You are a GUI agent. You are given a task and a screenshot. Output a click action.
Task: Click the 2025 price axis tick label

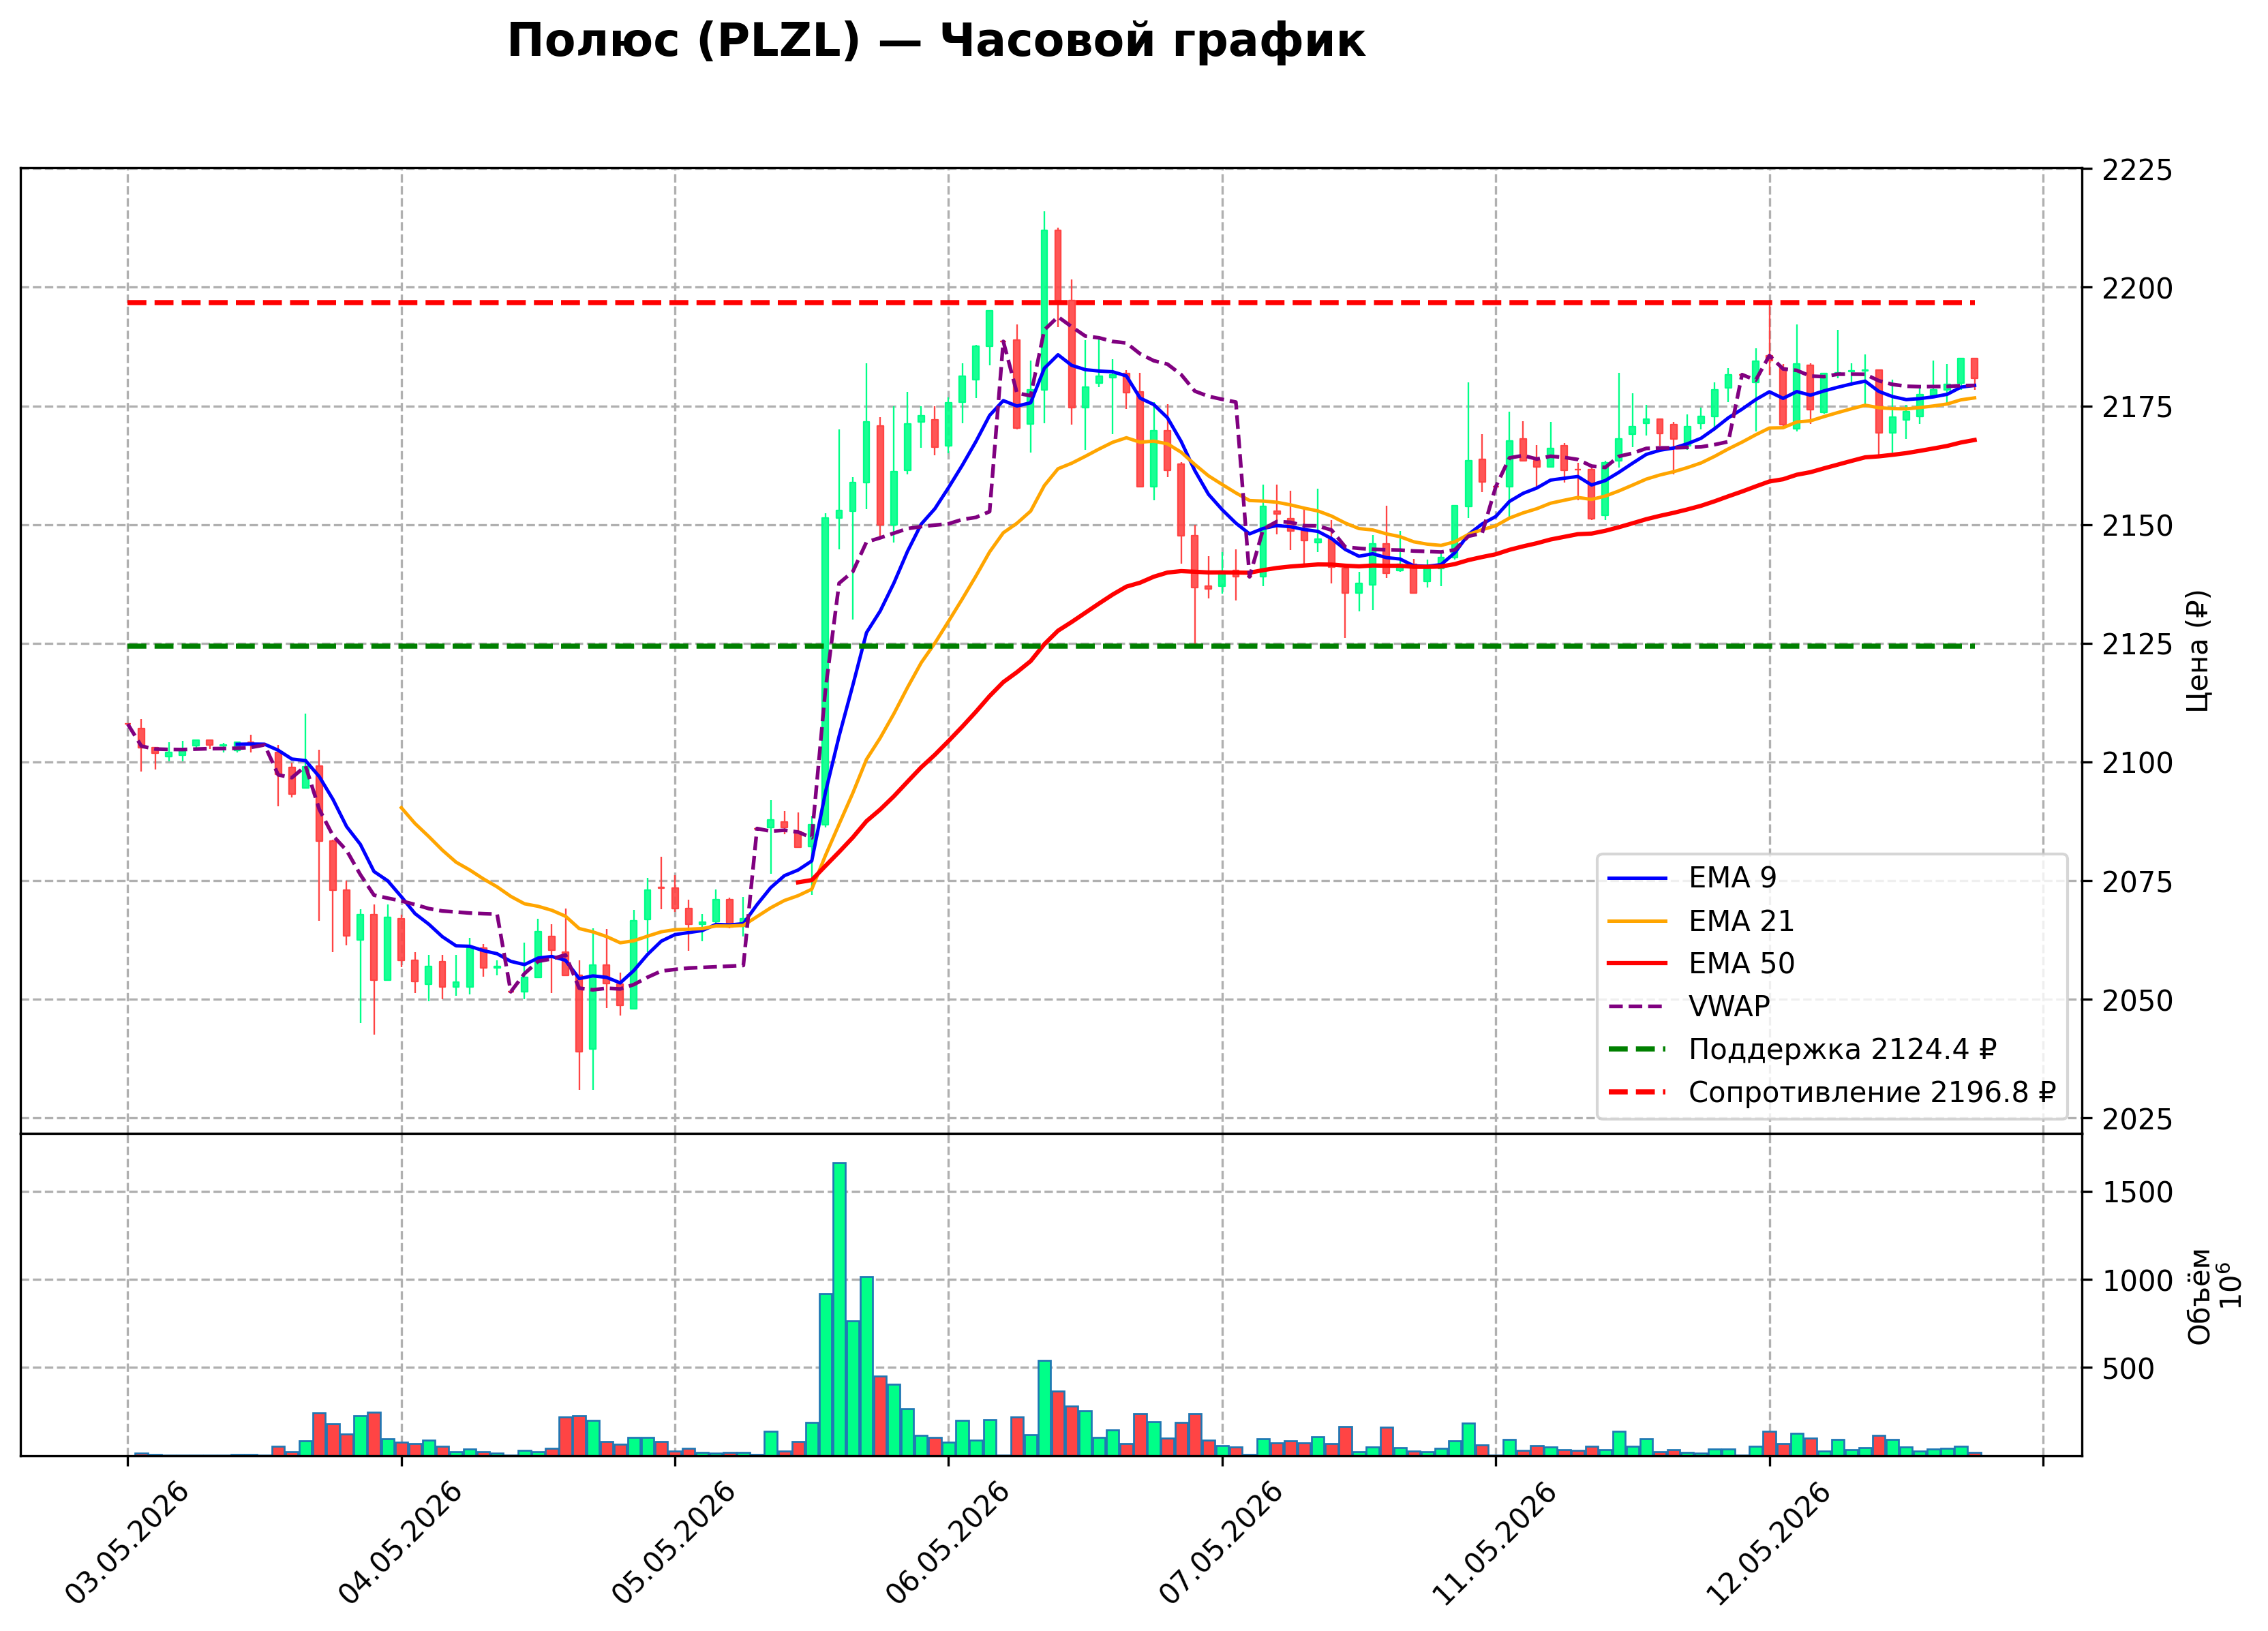pyautogui.click(x=2137, y=1120)
